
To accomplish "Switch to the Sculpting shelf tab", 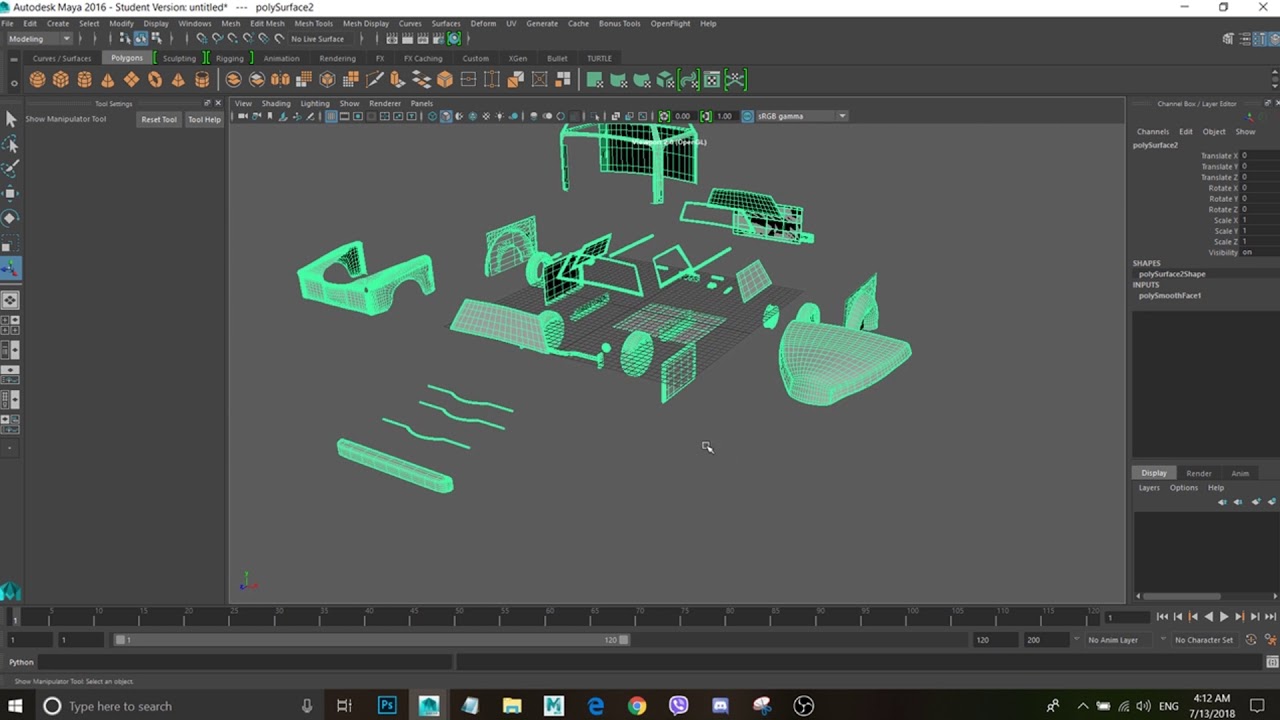I will click(x=179, y=58).
